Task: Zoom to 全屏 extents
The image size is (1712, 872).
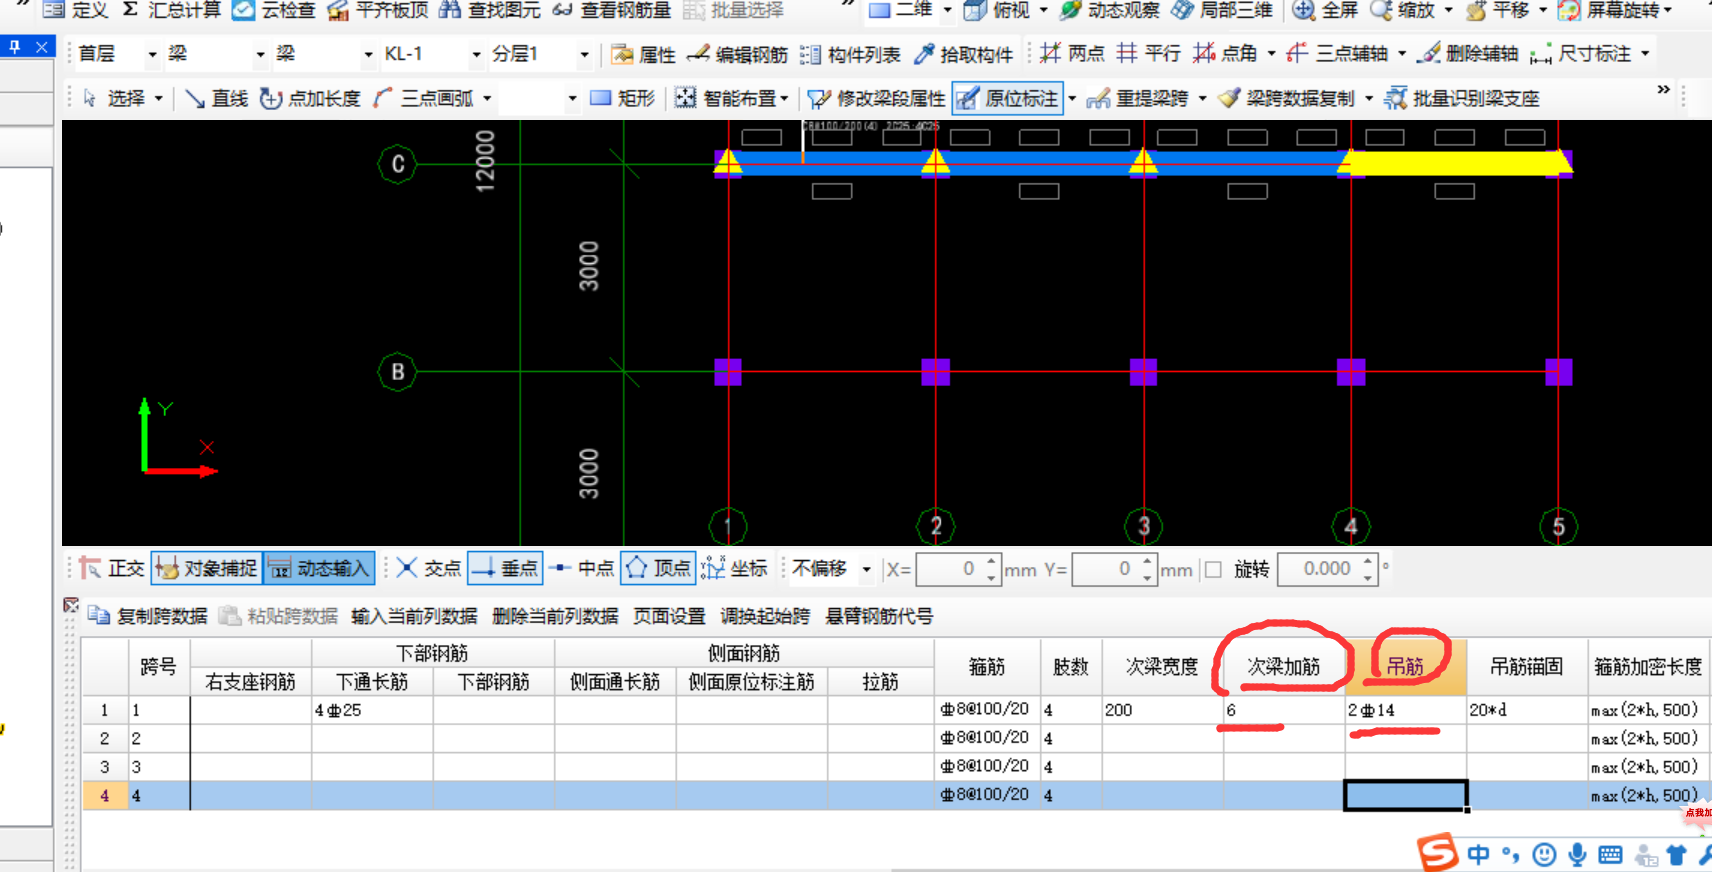Action: pos(1326,10)
